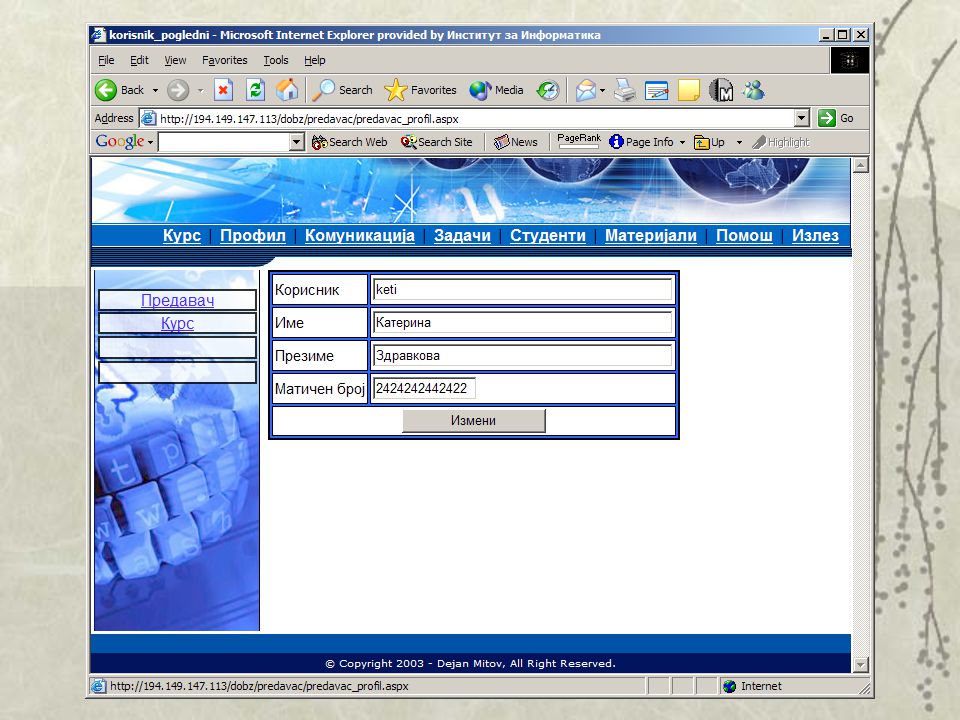Open the History clock icon
This screenshot has width=960, height=720.
pyautogui.click(x=548, y=90)
